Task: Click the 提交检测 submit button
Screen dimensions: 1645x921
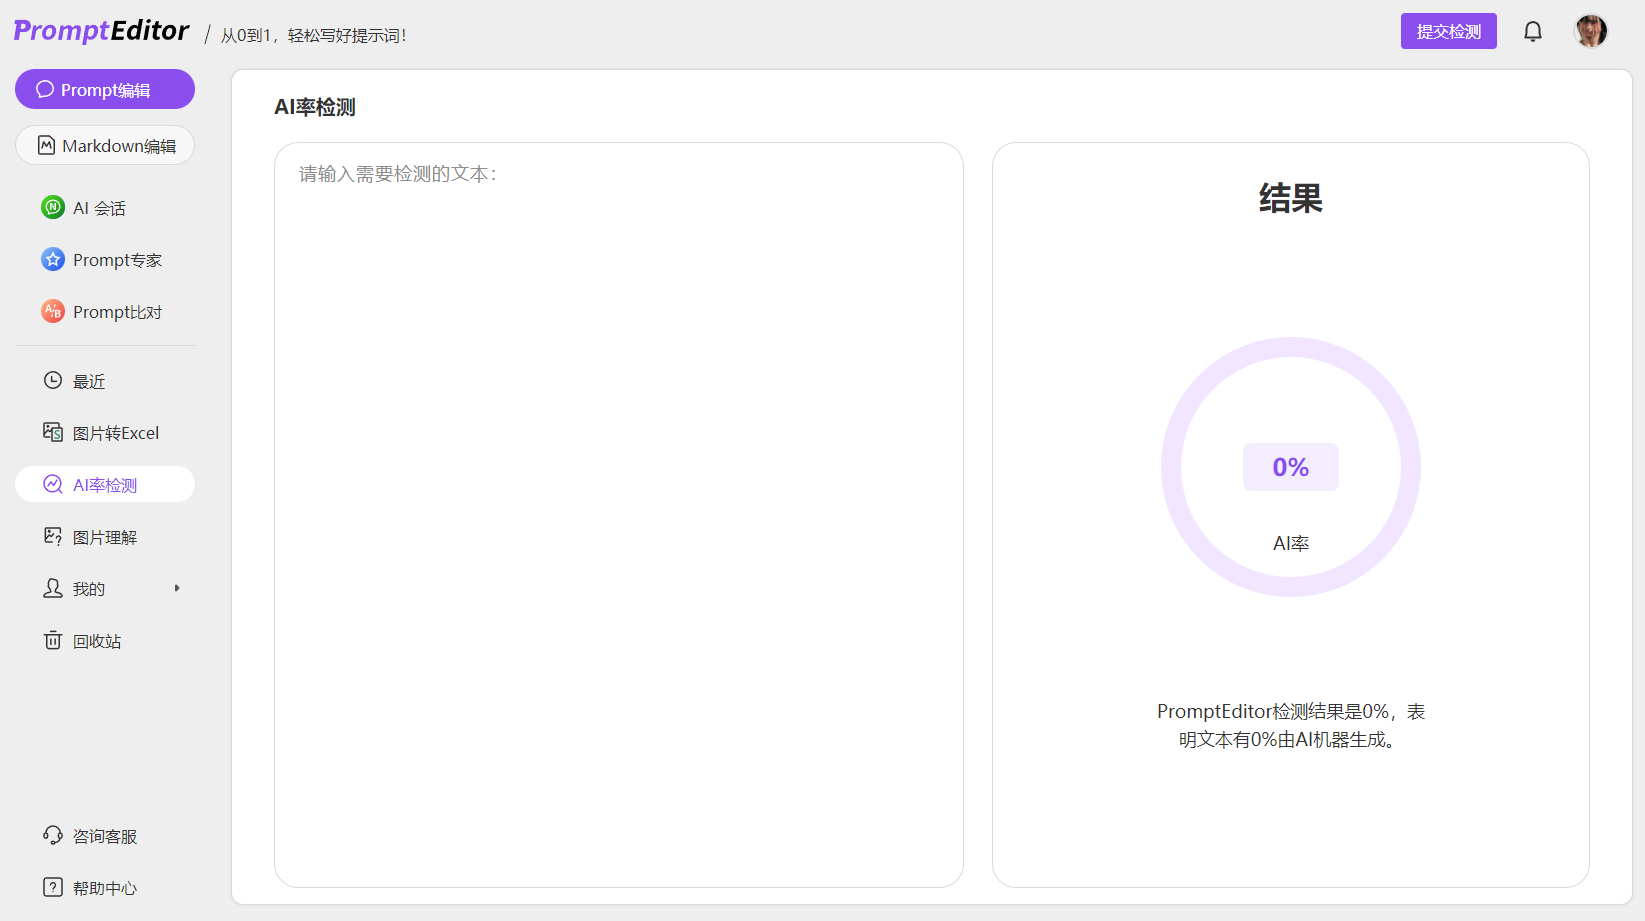Action: [x=1448, y=31]
